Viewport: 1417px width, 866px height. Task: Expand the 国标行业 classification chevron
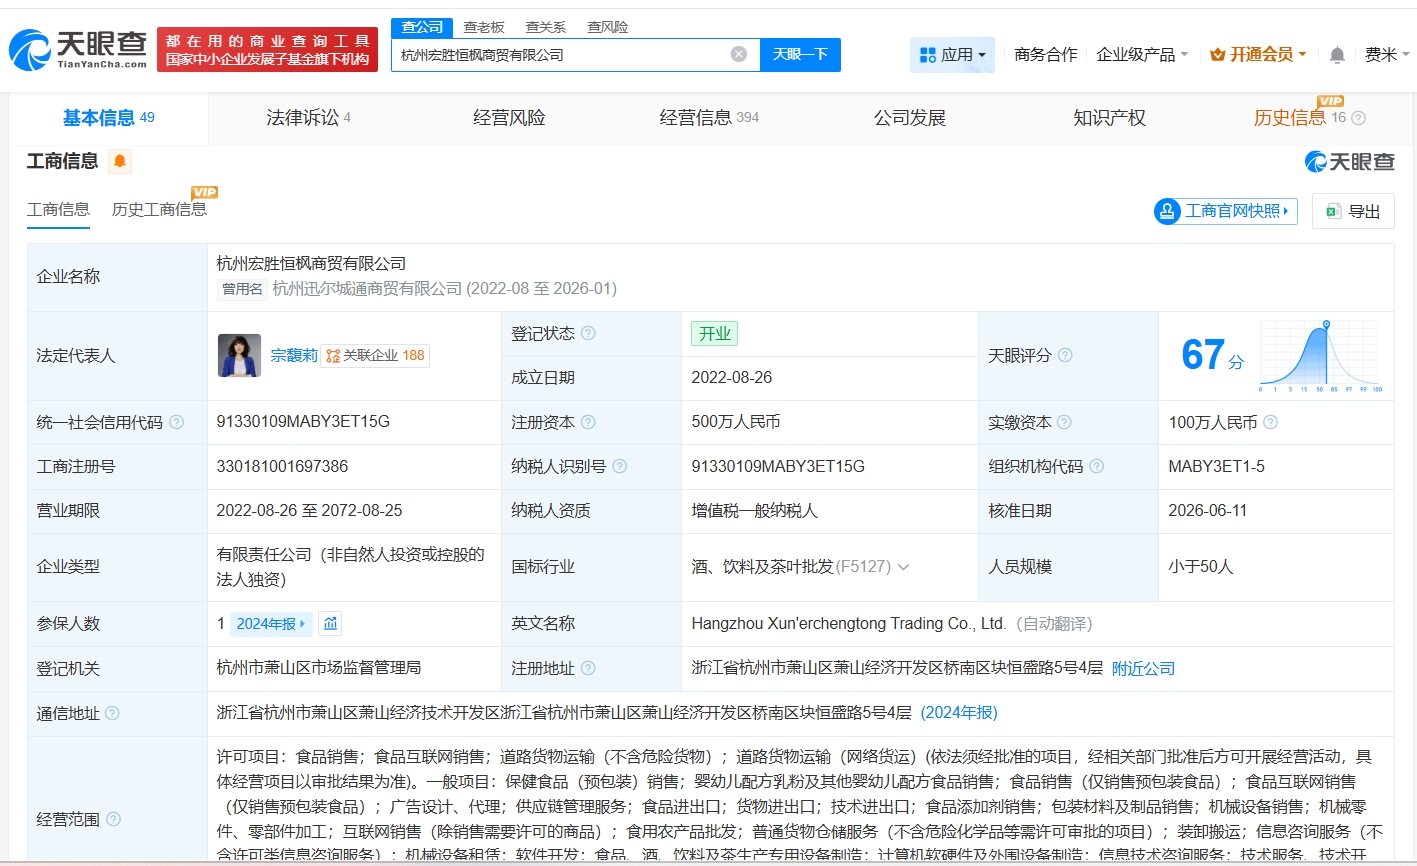pyautogui.click(x=904, y=567)
